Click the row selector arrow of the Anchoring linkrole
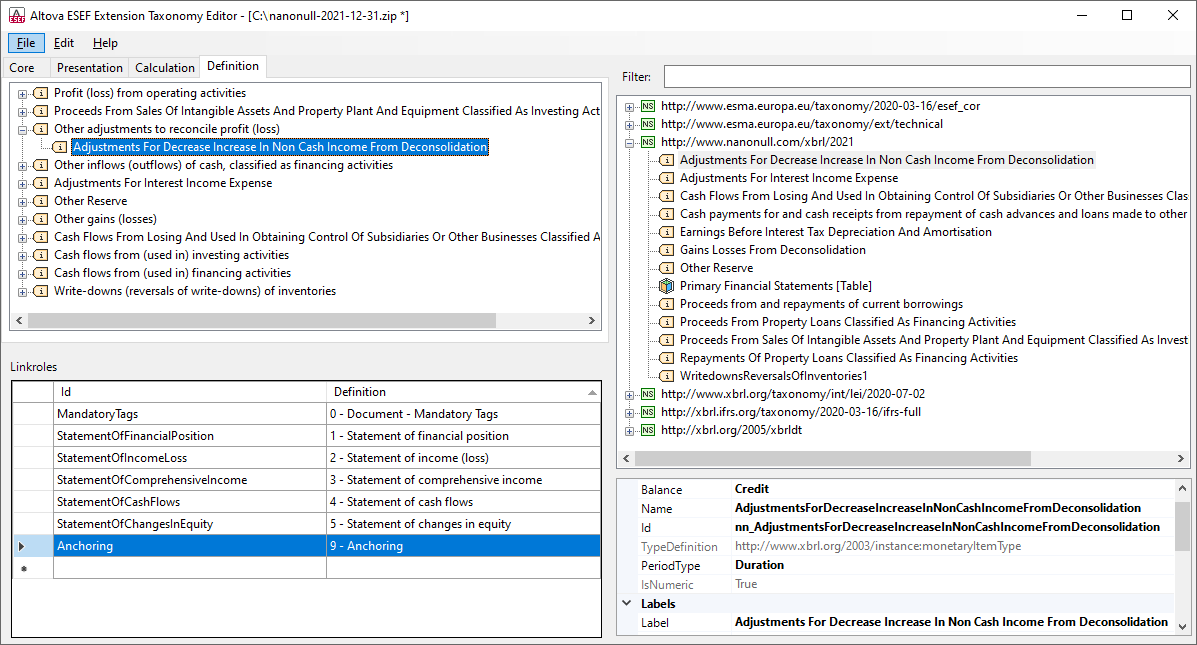Viewport: 1197px width, 645px height. pyautogui.click(x=22, y=547)
